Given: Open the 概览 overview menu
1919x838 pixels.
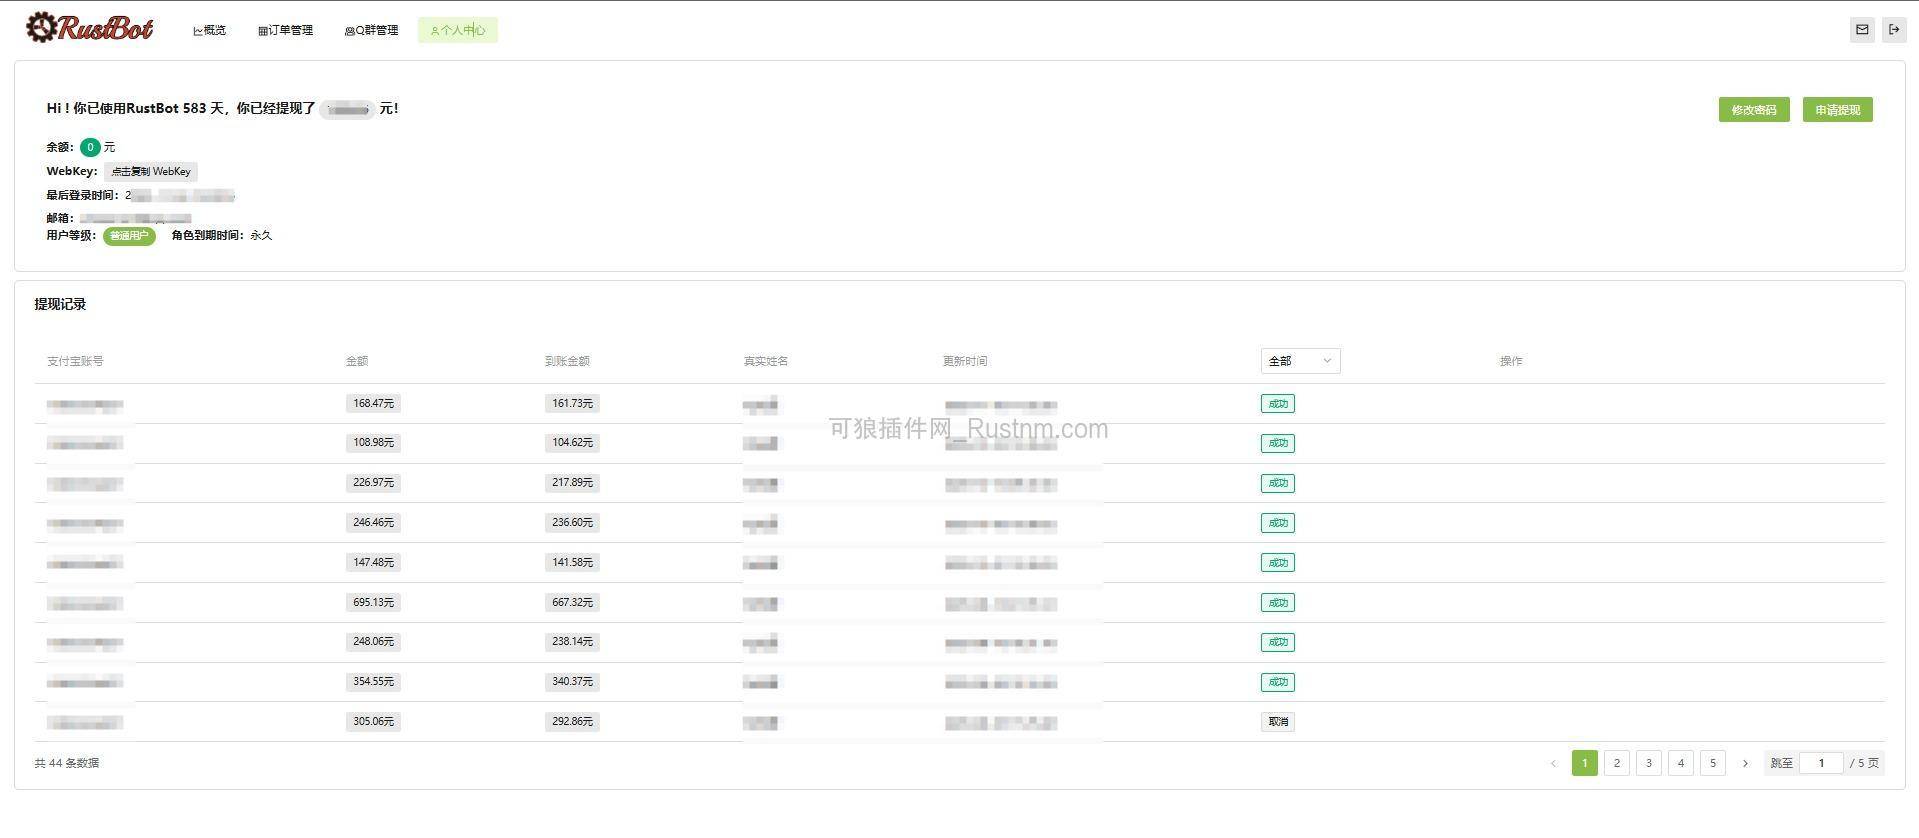Looking at the screenshot, I should [210, 30].
